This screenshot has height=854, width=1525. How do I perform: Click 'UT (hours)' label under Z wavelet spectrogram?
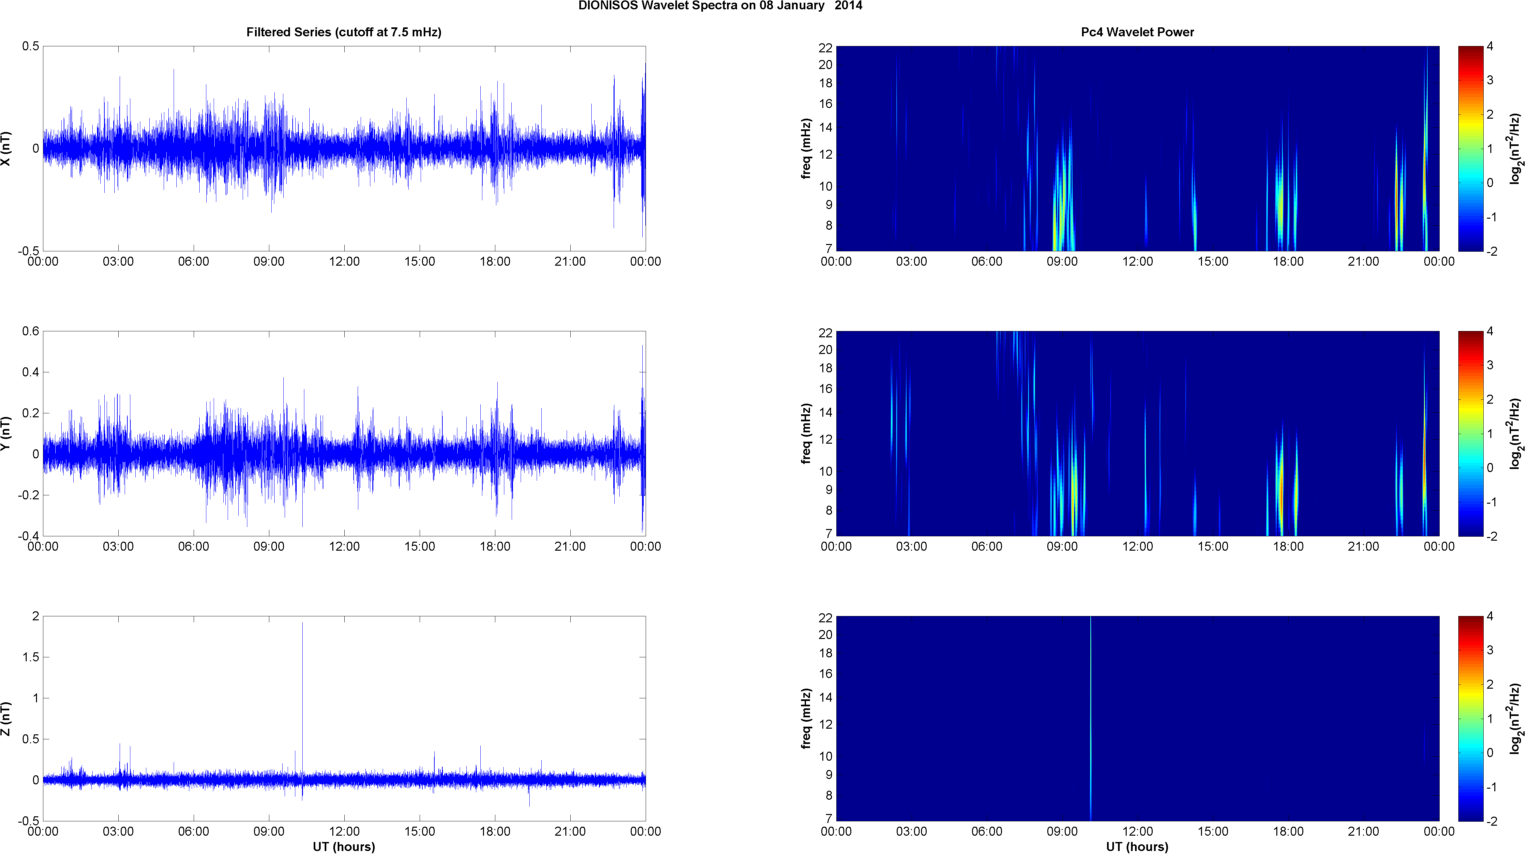(x=1137, y=846)
